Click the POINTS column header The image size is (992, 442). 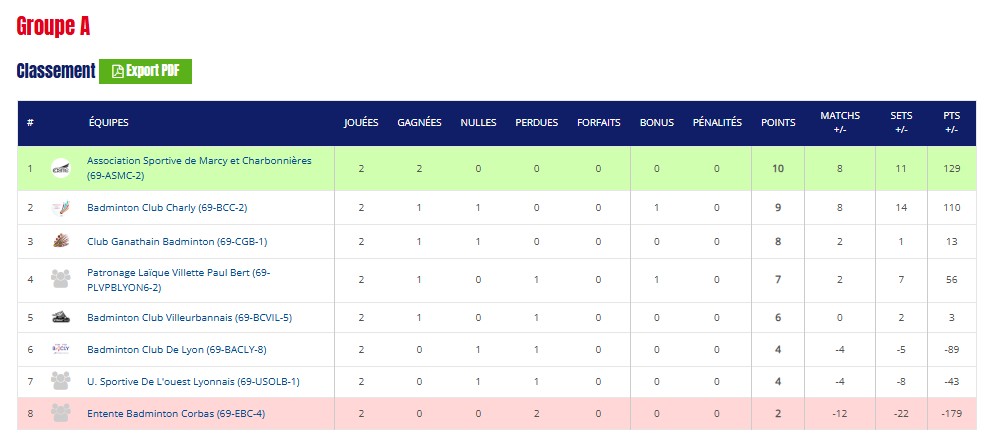778,123
